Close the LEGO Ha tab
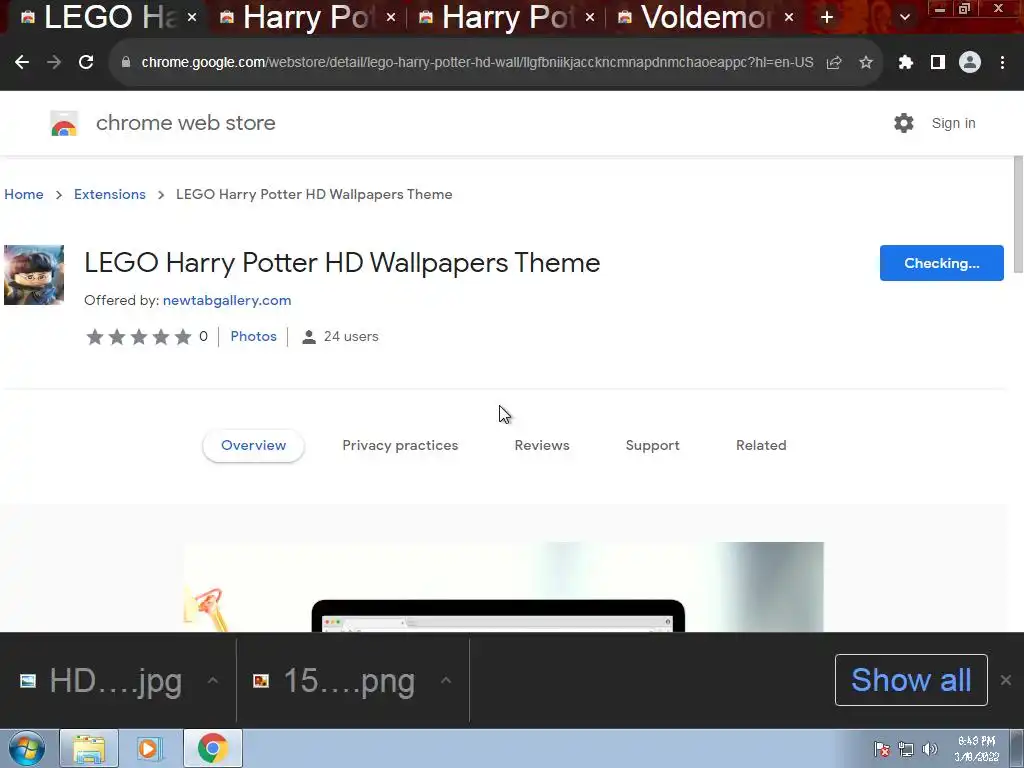The width and height of the screenshot is (1024, 768). 192,18
